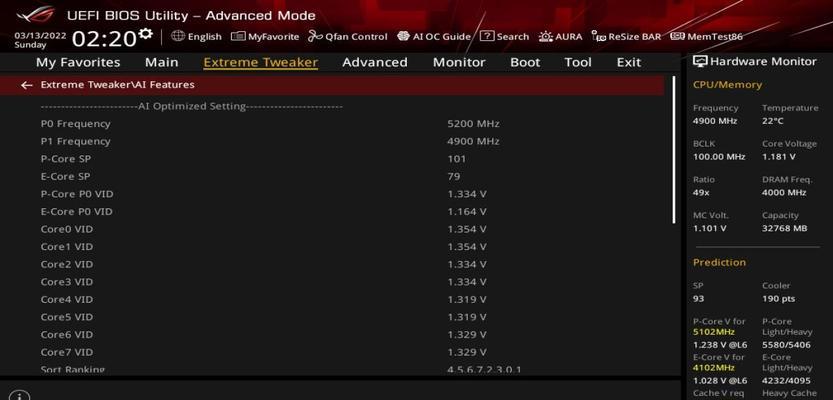This screenshot has height=400, width=833.
Task: Select the Core3 VID row
Action: (332, 282)
